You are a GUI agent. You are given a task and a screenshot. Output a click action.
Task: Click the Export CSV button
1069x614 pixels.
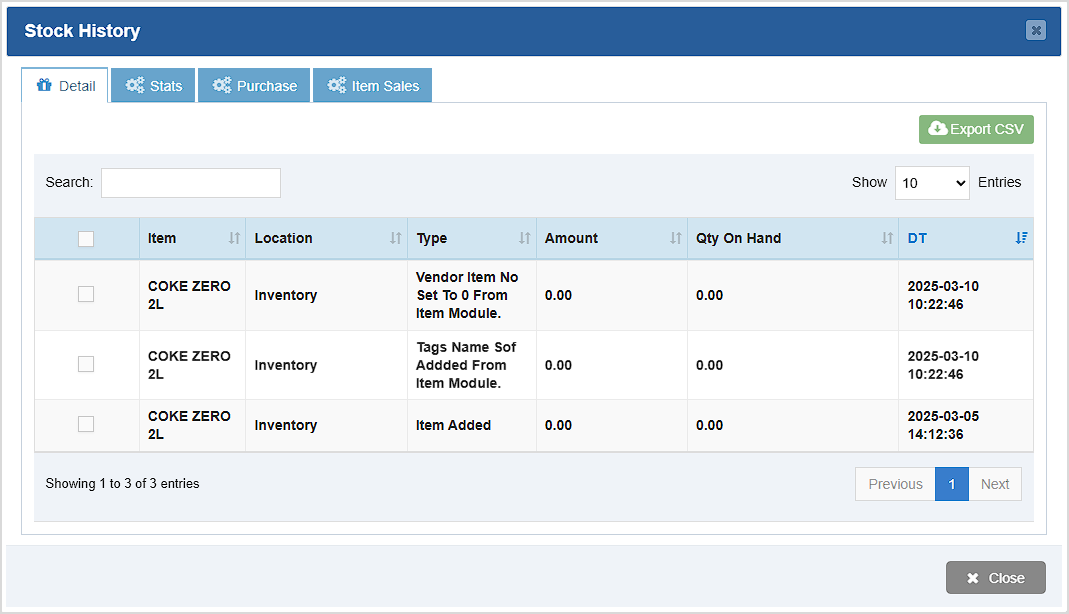pos(976,129)
